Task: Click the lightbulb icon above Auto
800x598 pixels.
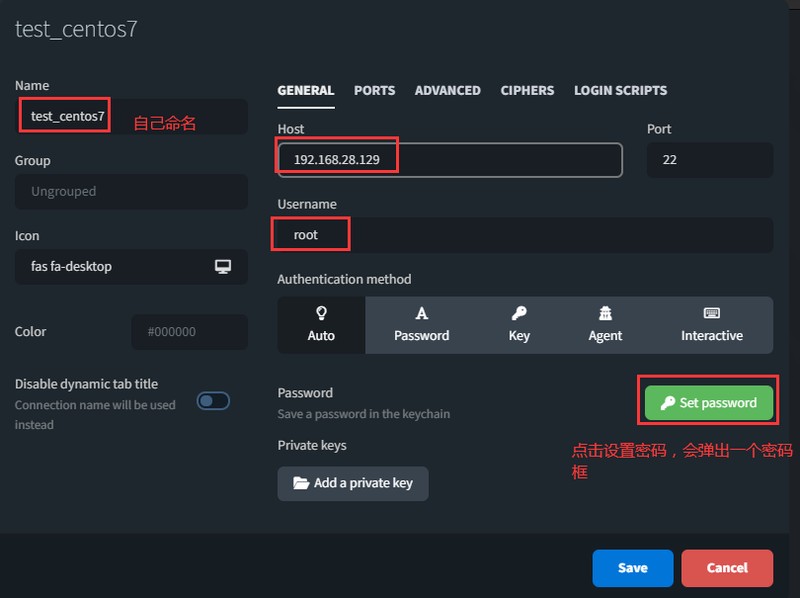Action: pyautogui.click(x=321, y=313)
